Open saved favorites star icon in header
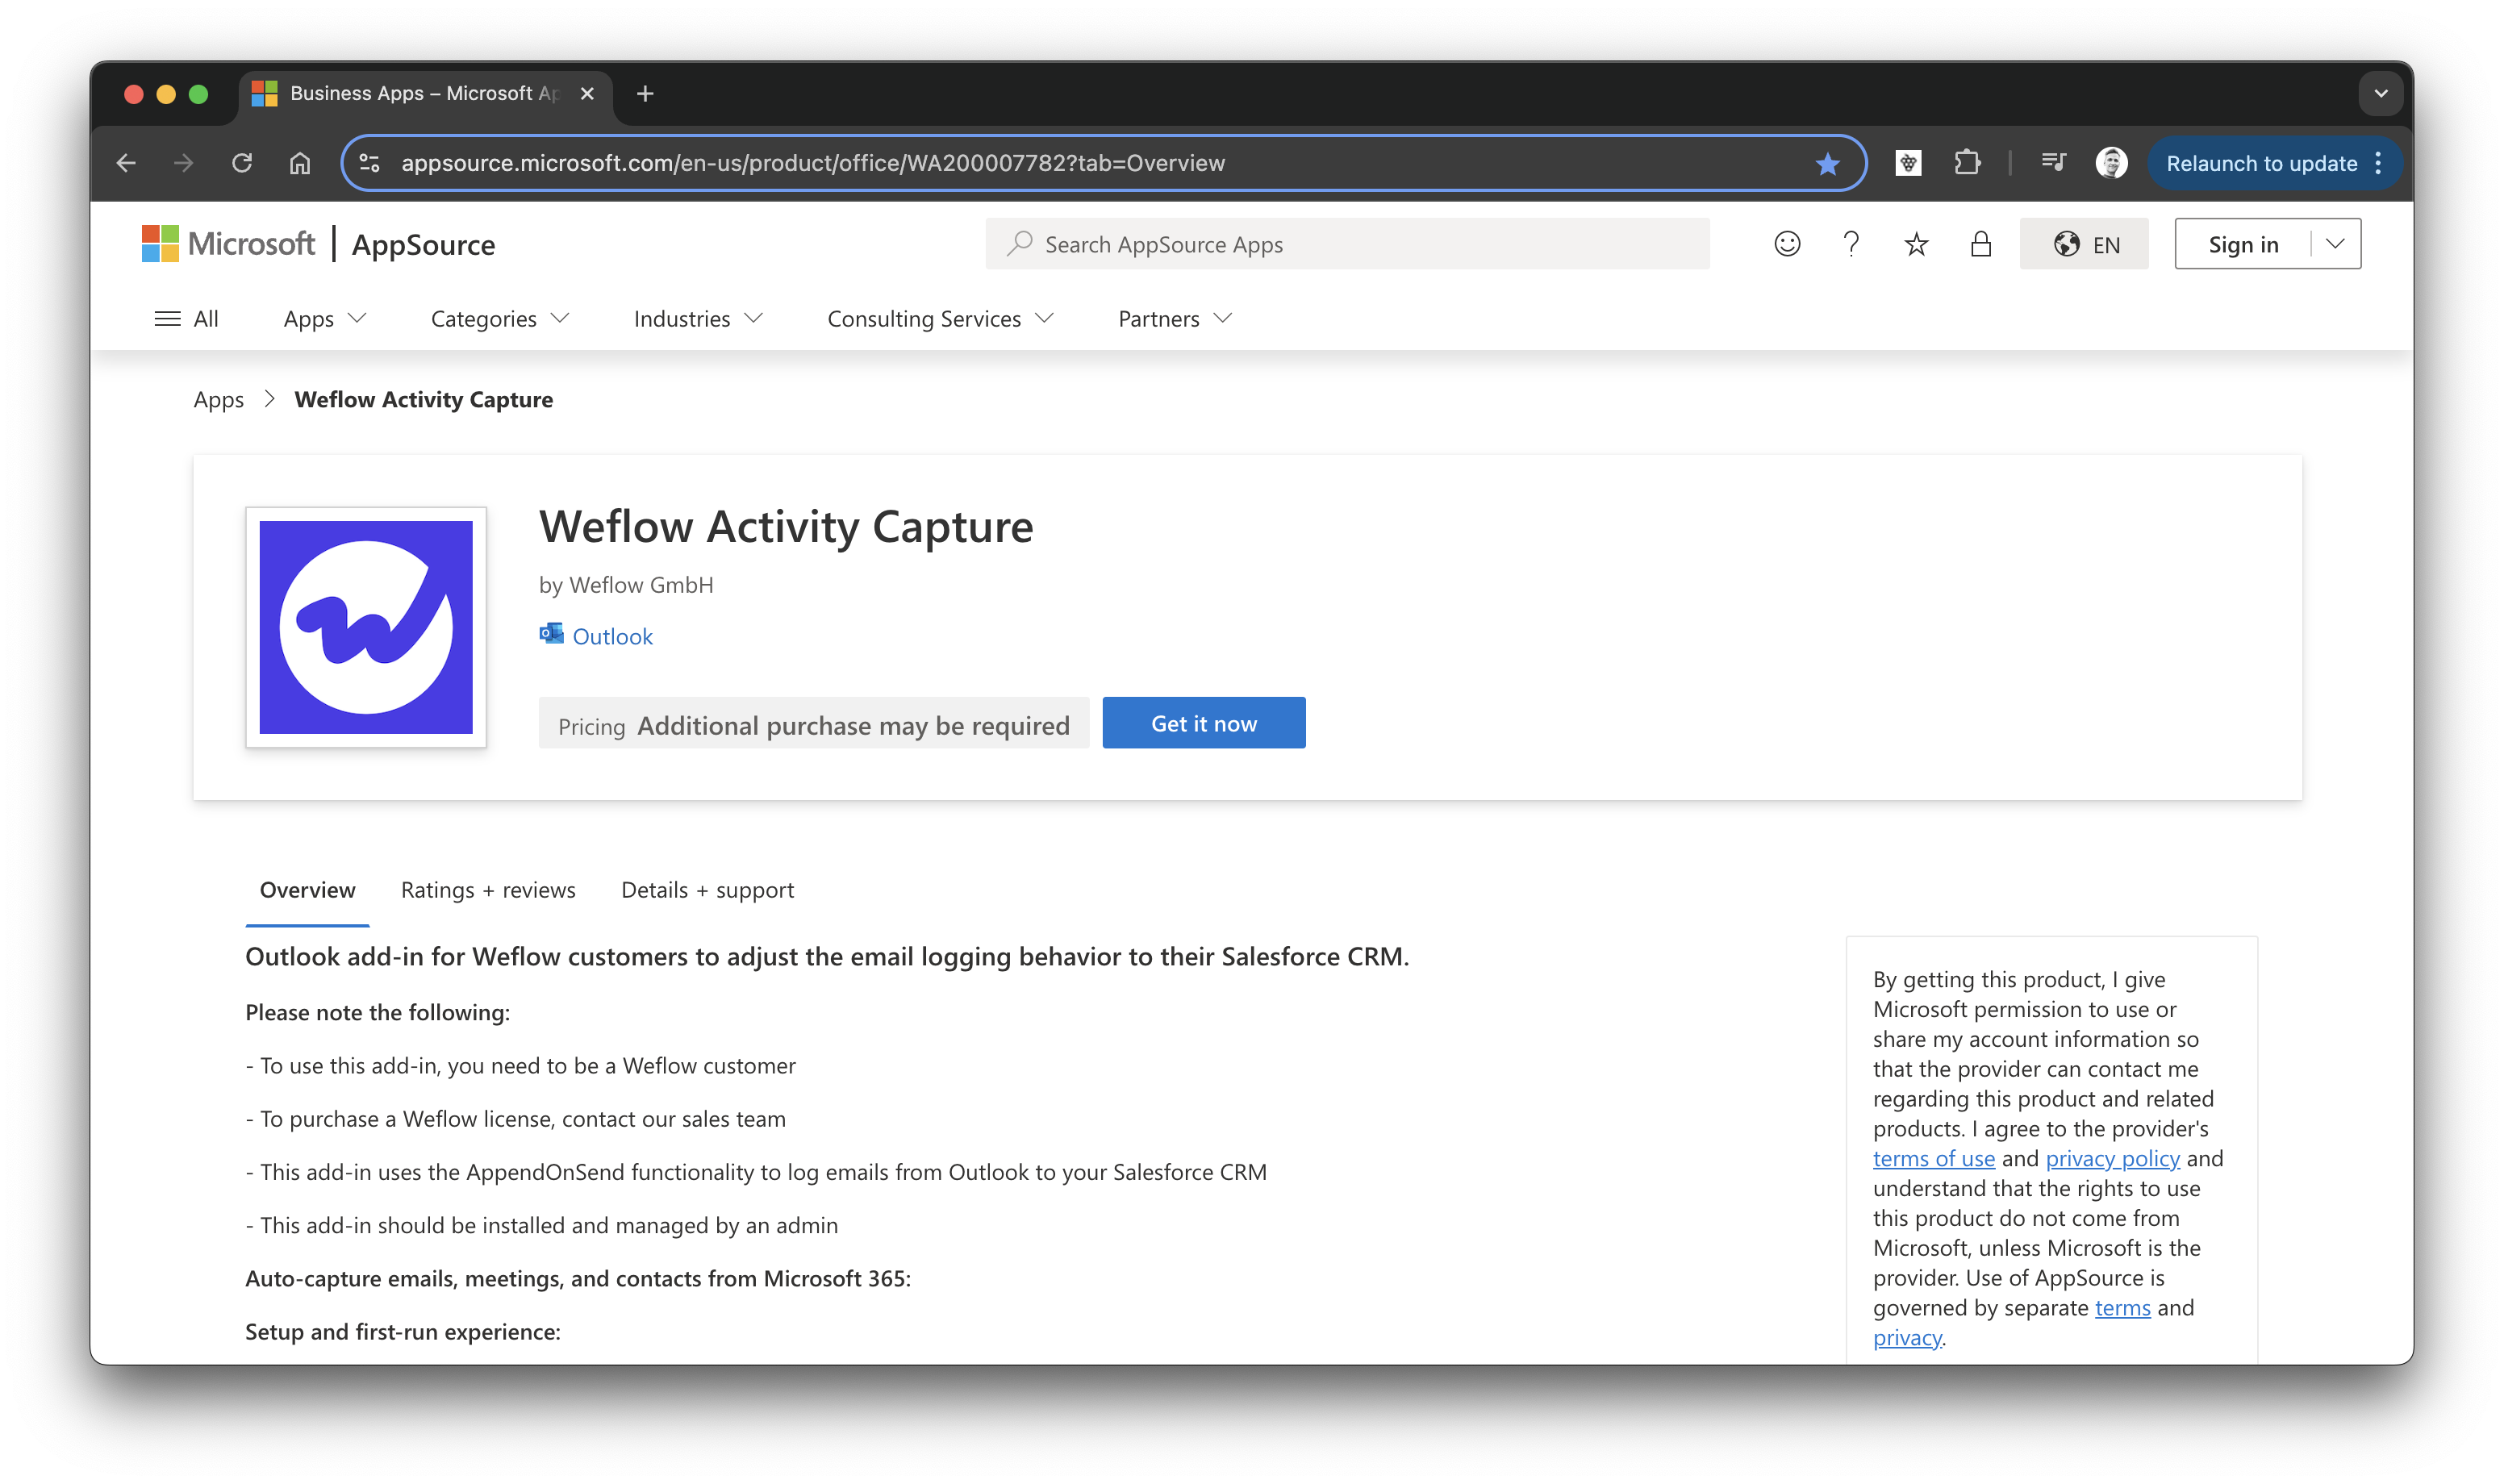 [1916, 244]
